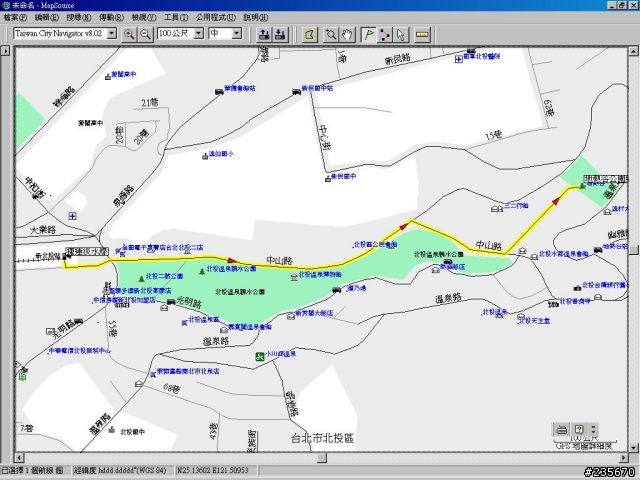
Task: Open the 傳輸(R) menu
Action: pyautogui.click(x=111, y=18)
